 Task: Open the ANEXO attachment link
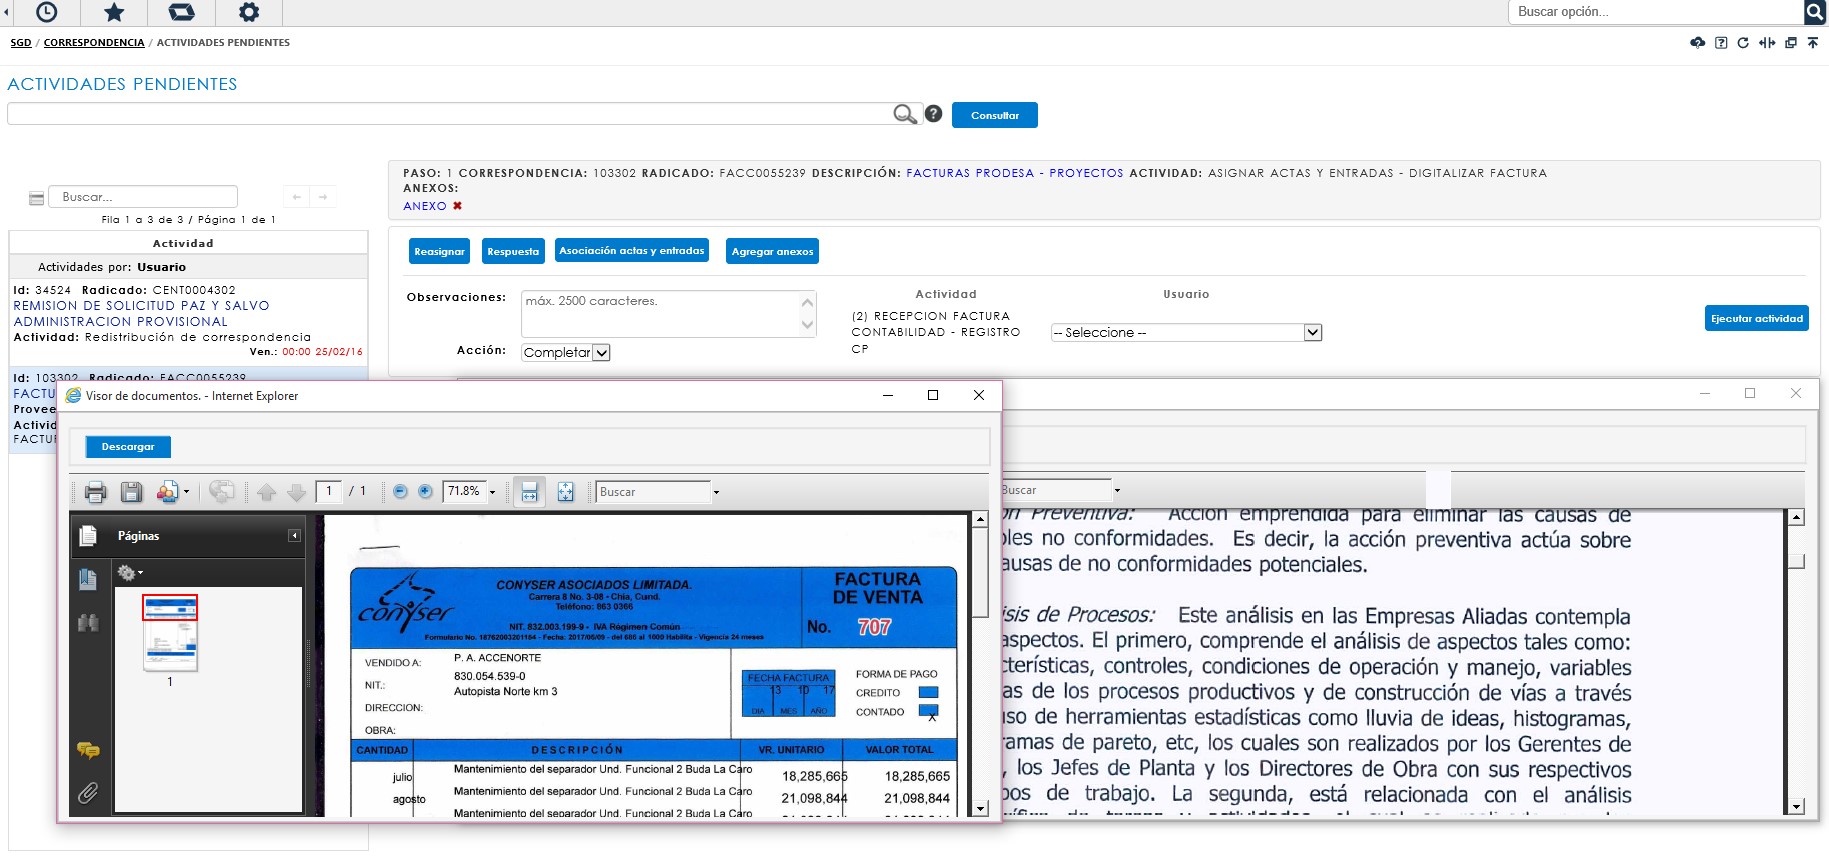[x=425, y=206]
